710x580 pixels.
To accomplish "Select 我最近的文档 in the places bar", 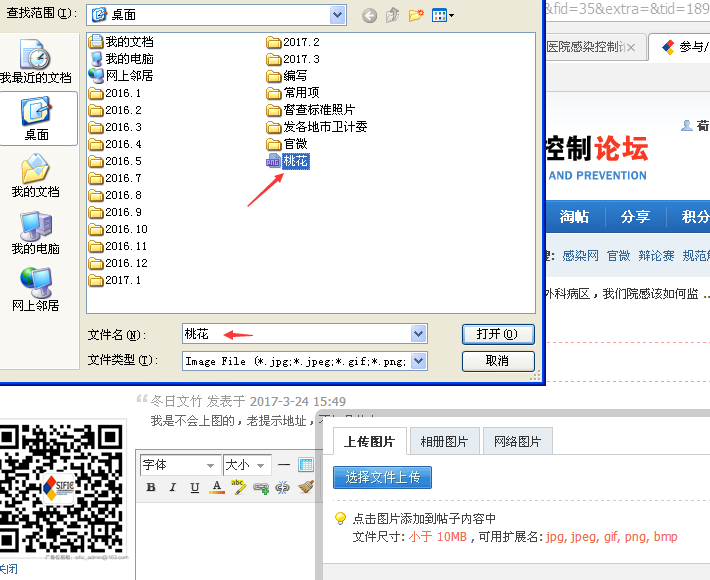I will [36, 62].
